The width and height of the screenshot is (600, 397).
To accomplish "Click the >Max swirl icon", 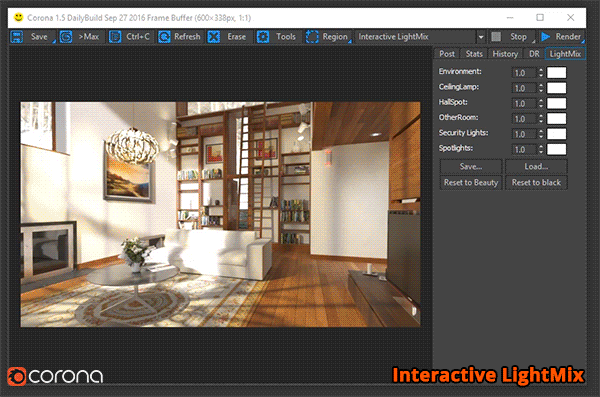I will pyautogui.click(x=66, y=37).
